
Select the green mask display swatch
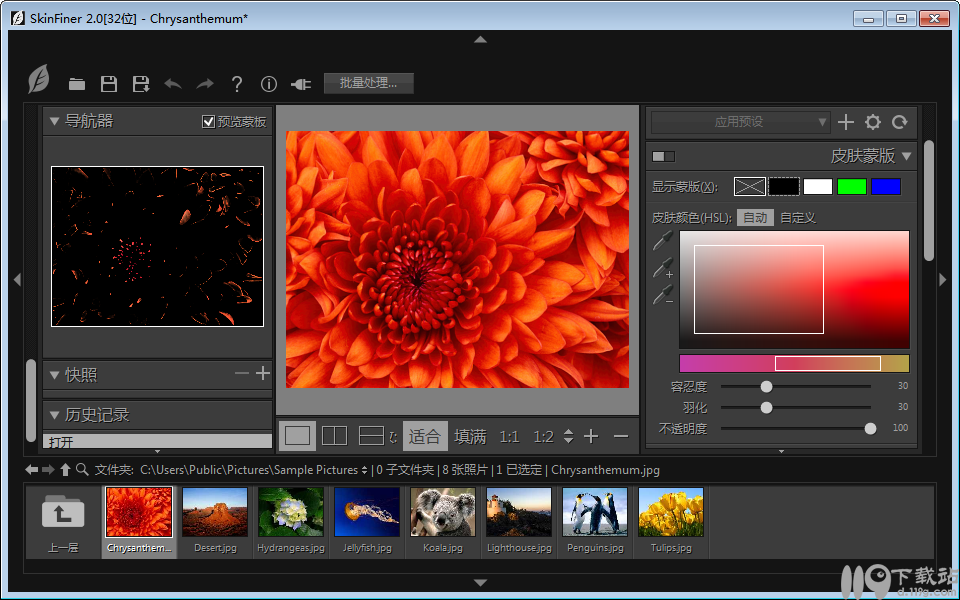point(852,186)
